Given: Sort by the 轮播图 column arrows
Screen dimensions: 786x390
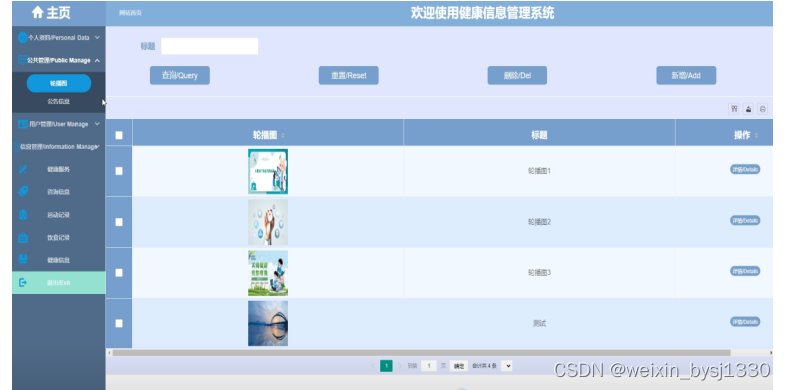Looking at the screenshot, I should coord(283,135).
